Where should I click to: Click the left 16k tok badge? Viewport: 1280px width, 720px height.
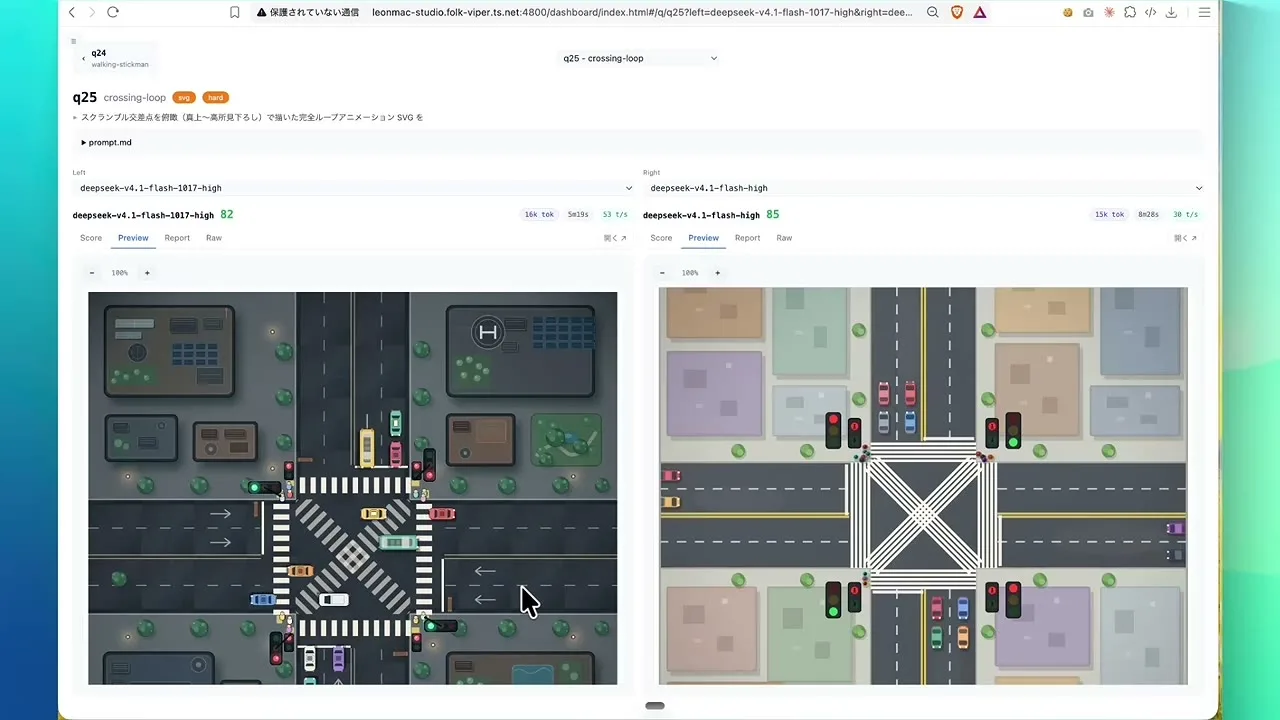click(541, 214)
